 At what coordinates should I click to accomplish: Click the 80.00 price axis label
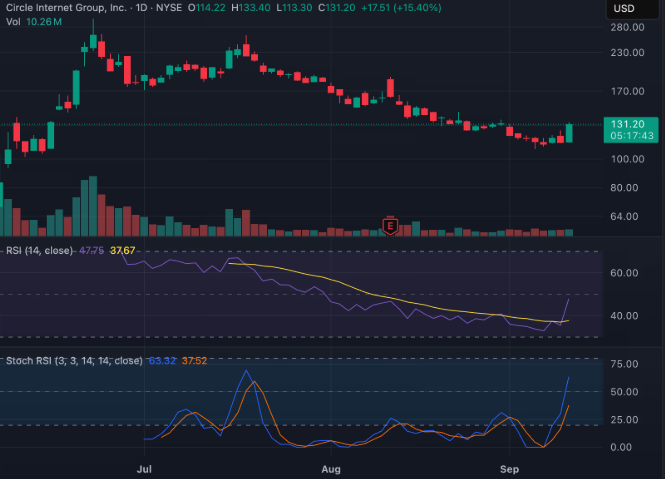[624, 188]
